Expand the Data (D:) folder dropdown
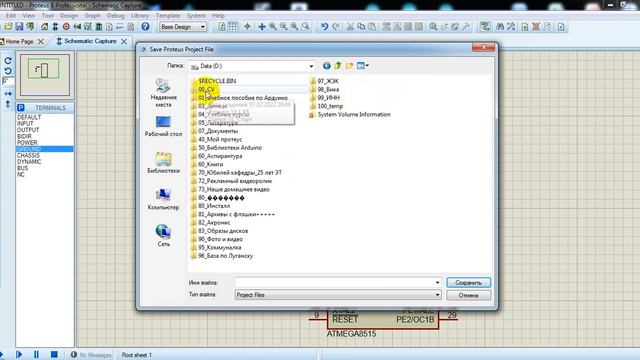Image resolution: width=640 pixels, height=360 pixels. click(311, 66)
